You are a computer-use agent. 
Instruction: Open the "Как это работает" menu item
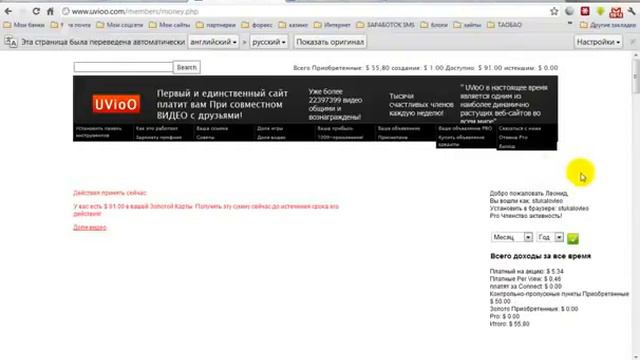[x=157, y=129]
